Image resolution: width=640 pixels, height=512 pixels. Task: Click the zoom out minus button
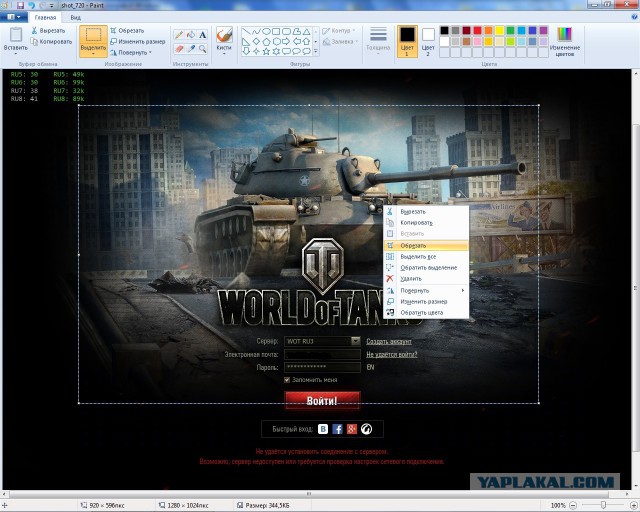(573, 505)
